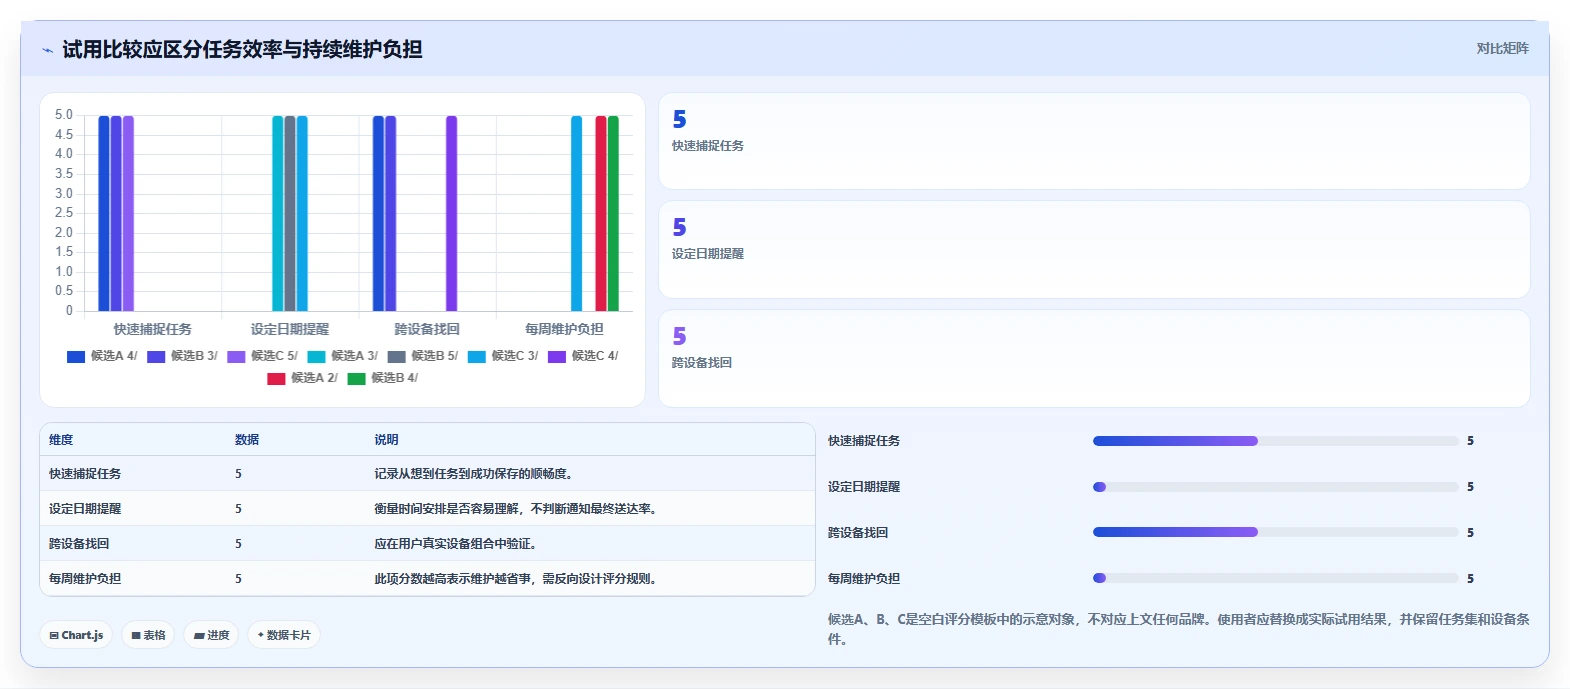
Task: Click the 快速捕捉任务 table row name
Action: point(85,474)
